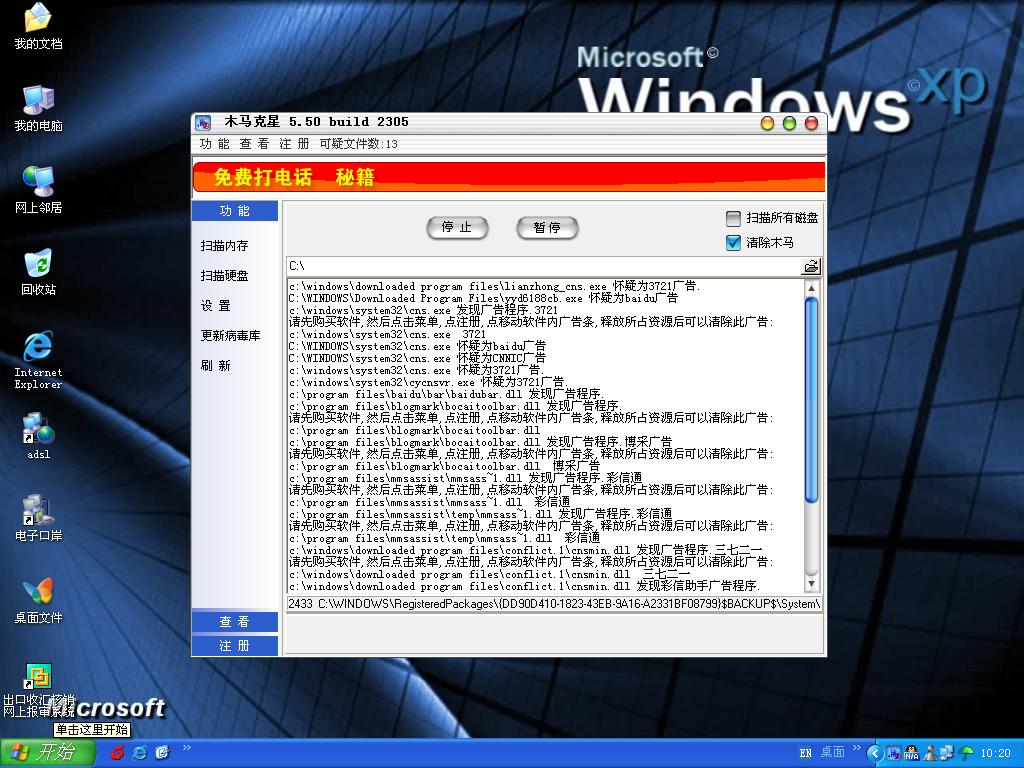Click the 木马克星 5.50 build 2305 window title
This screenshot has height=768, width=1024.
tap(317, 122)
